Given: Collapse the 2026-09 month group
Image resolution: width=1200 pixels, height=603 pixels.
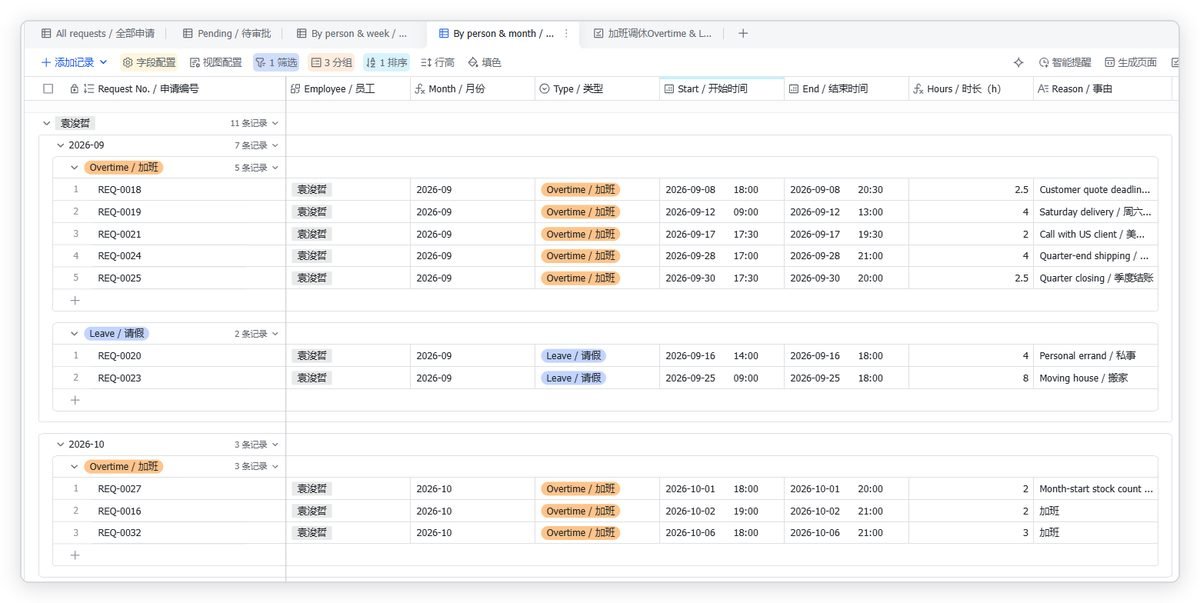Looking at the screenshot, I should point(60,146).
